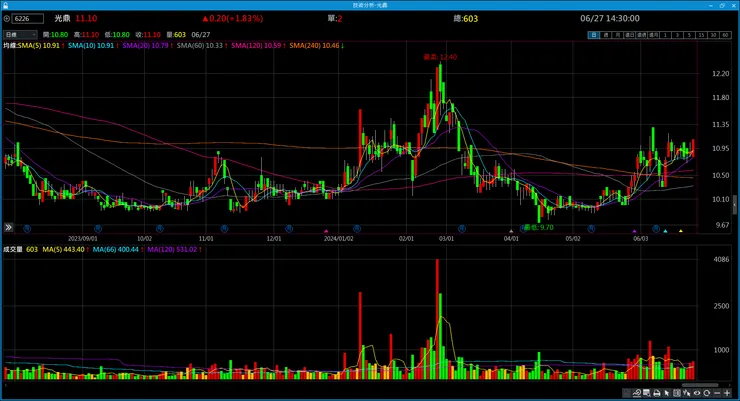Switch to the 60 minute chart
This screenshot has width=740, height=401.
point(725,35)
